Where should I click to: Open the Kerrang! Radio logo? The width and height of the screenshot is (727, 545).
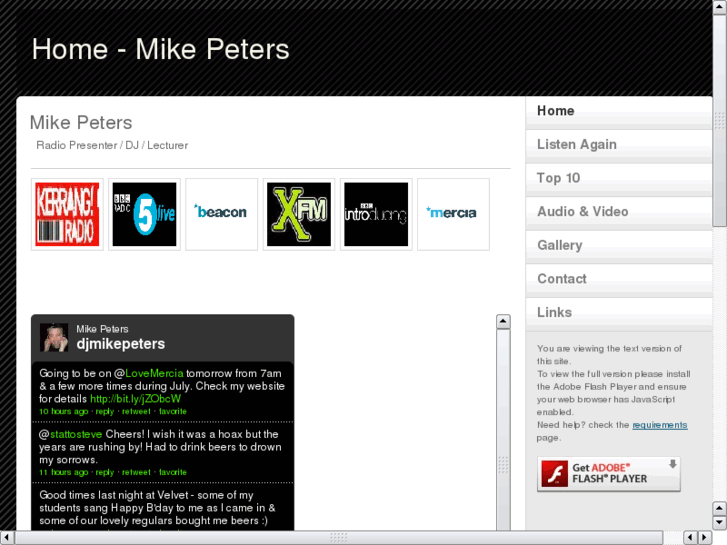coord(67,214)
